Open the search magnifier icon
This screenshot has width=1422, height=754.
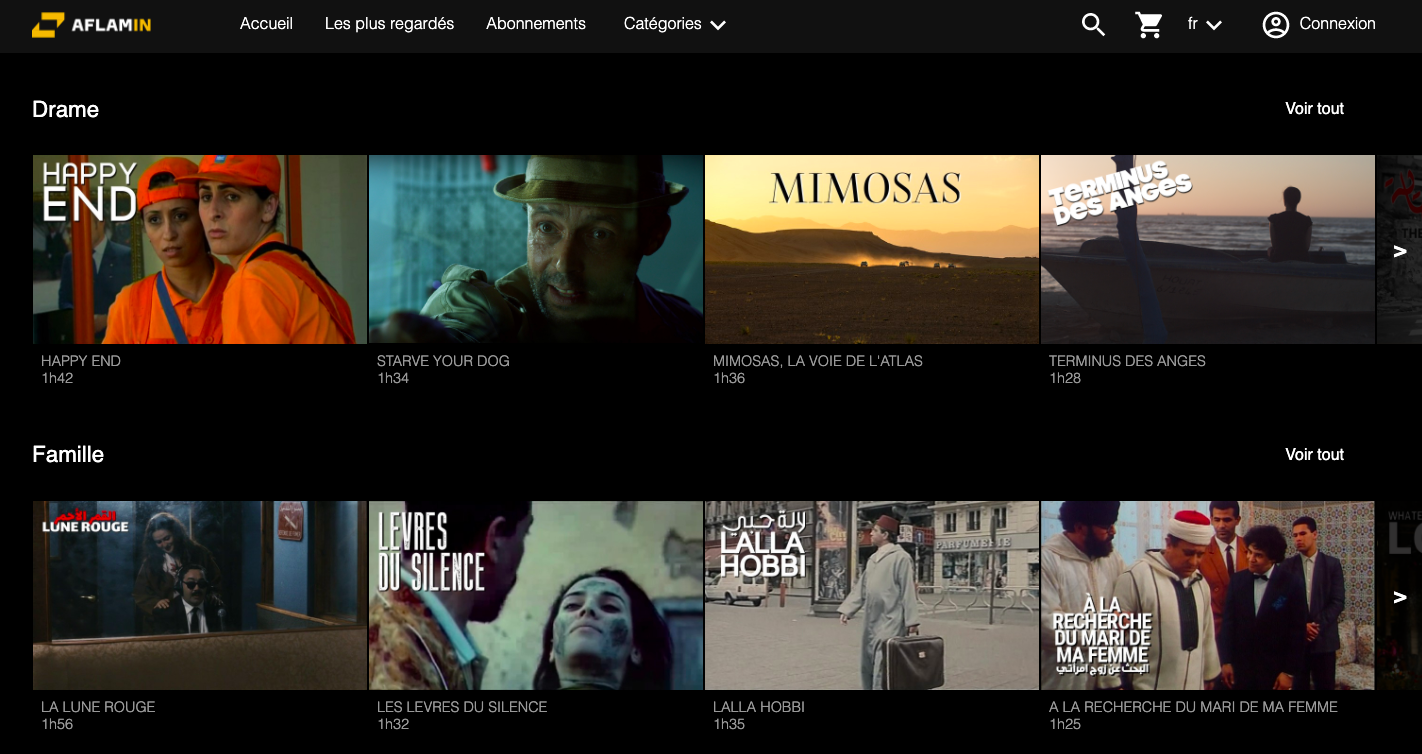pyautogui.click(x=1093, y=24)
